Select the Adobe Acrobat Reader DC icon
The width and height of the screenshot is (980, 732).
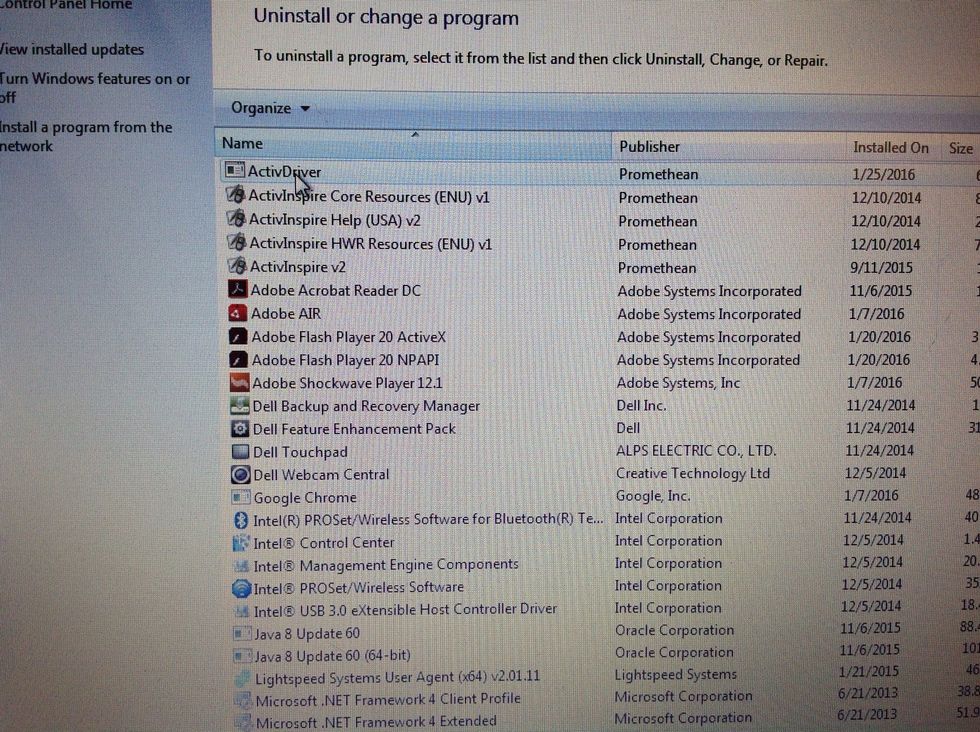point(237,290)
